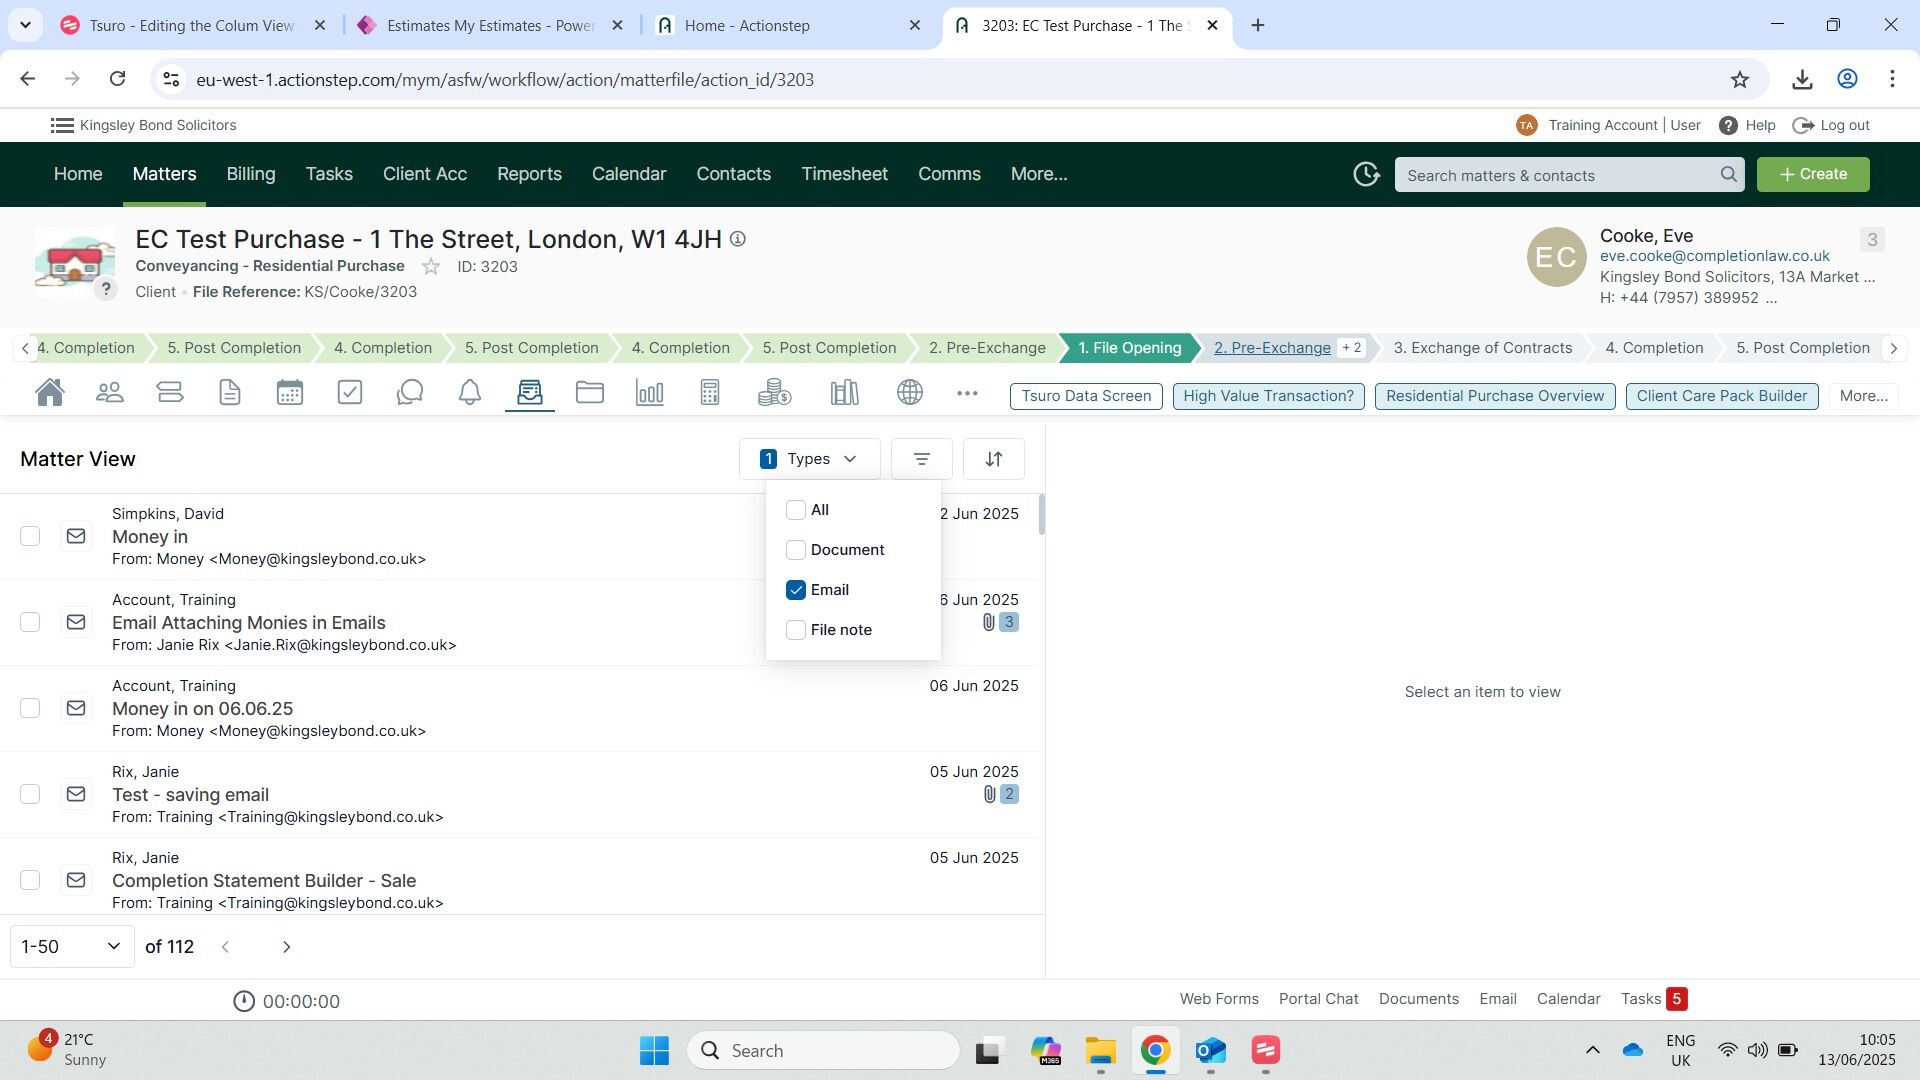The height and width of the screenshot is (1080, 1920).
Task: Switch to the Home - Actionstep tab
Action: point(747,26)
